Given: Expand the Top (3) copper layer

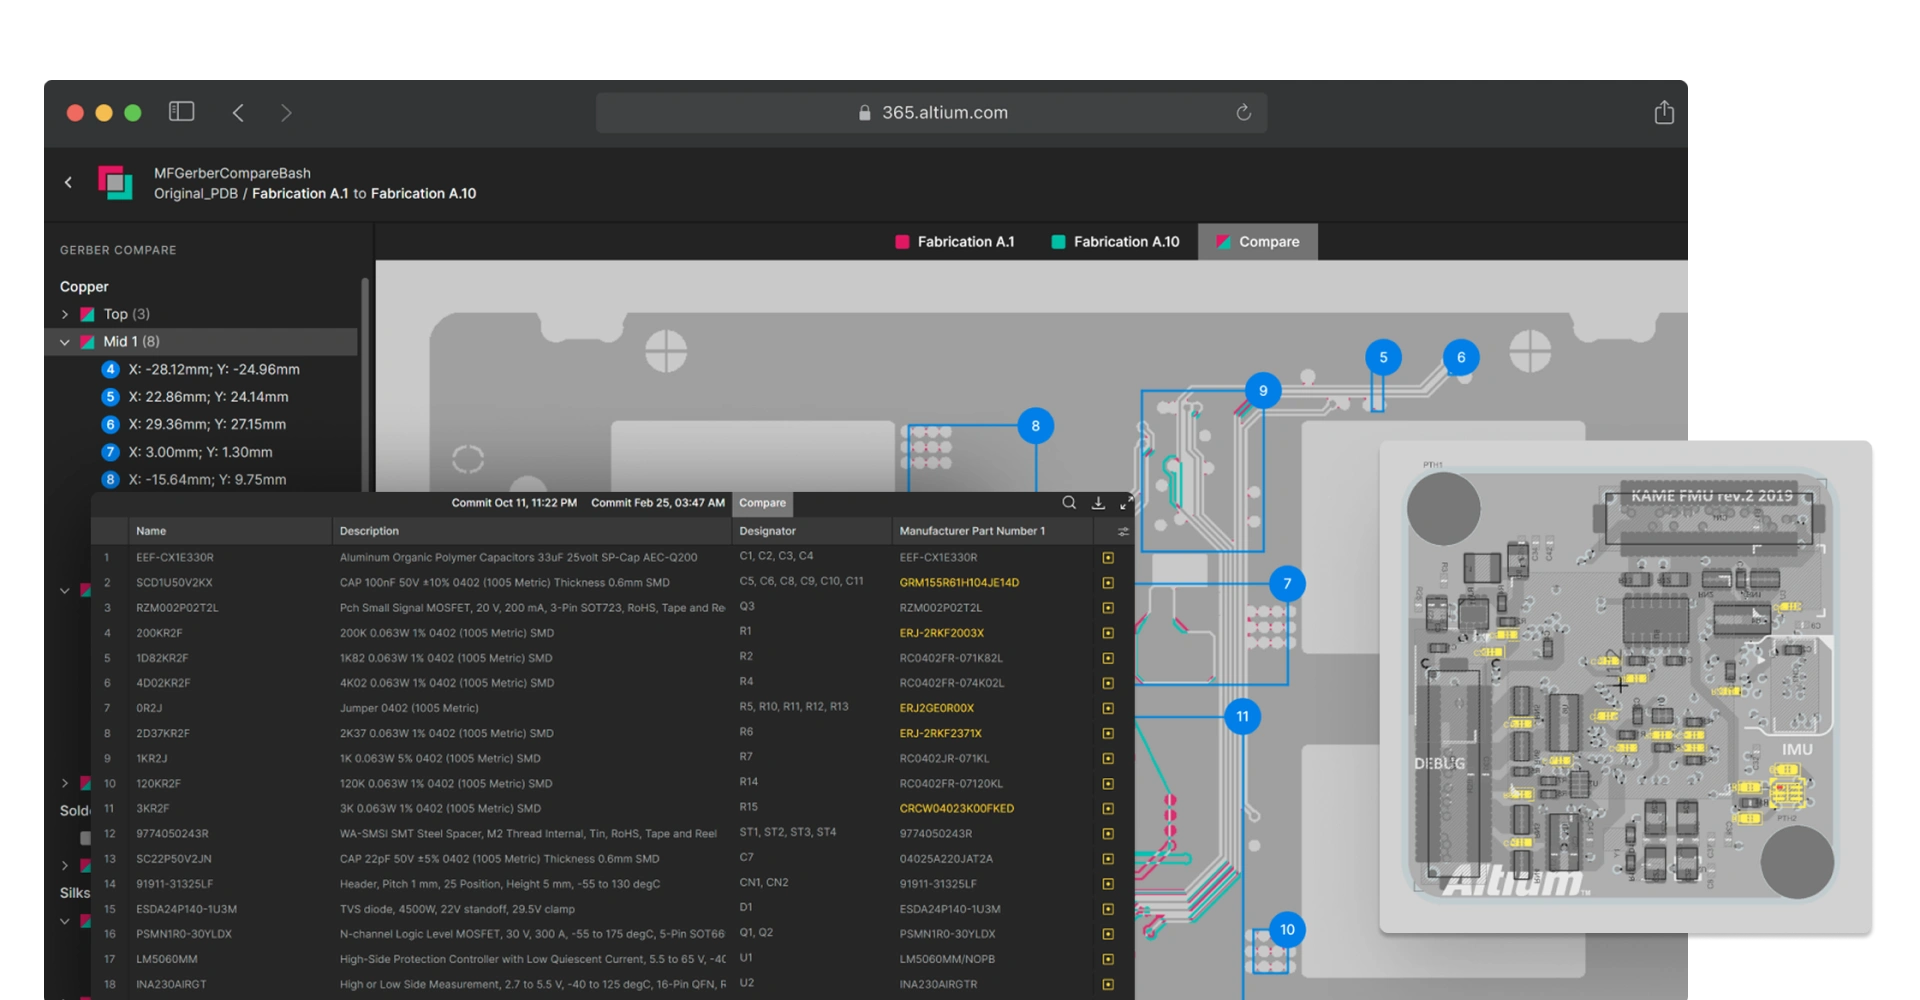Looking at the screenshot, I should pyautogui.click(x=65, y=314).
